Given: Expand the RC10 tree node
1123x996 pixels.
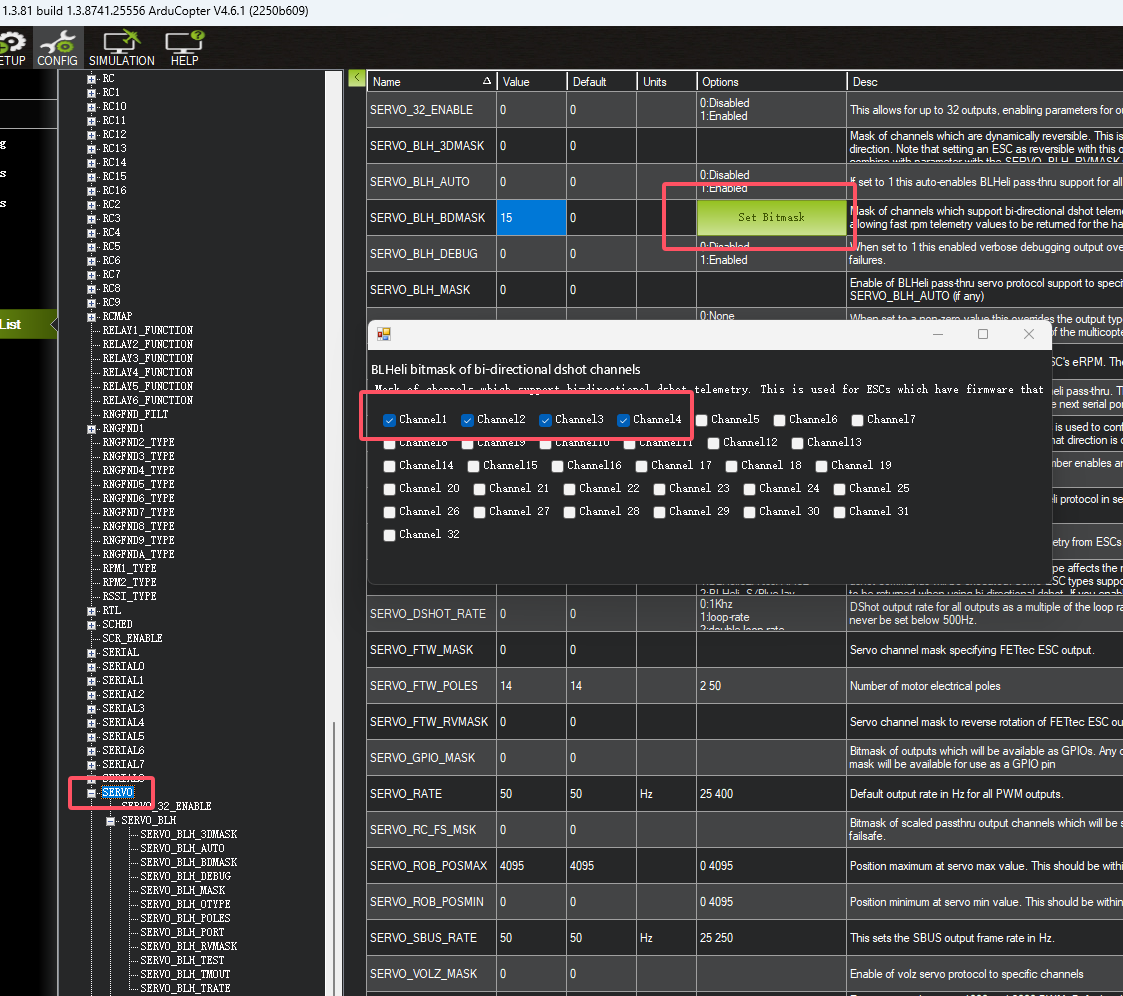Looking at the screenshot, I should (92, 106).
